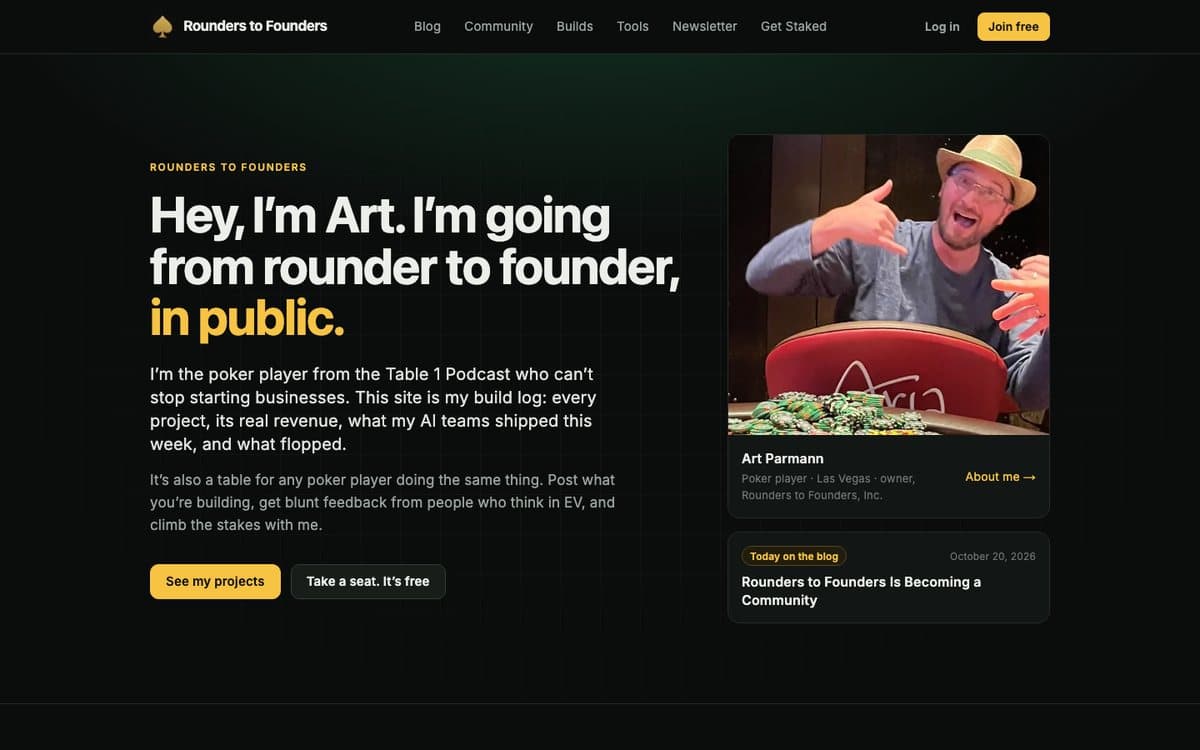Click the 'in public.' yellow headline text

pos(247,319)
